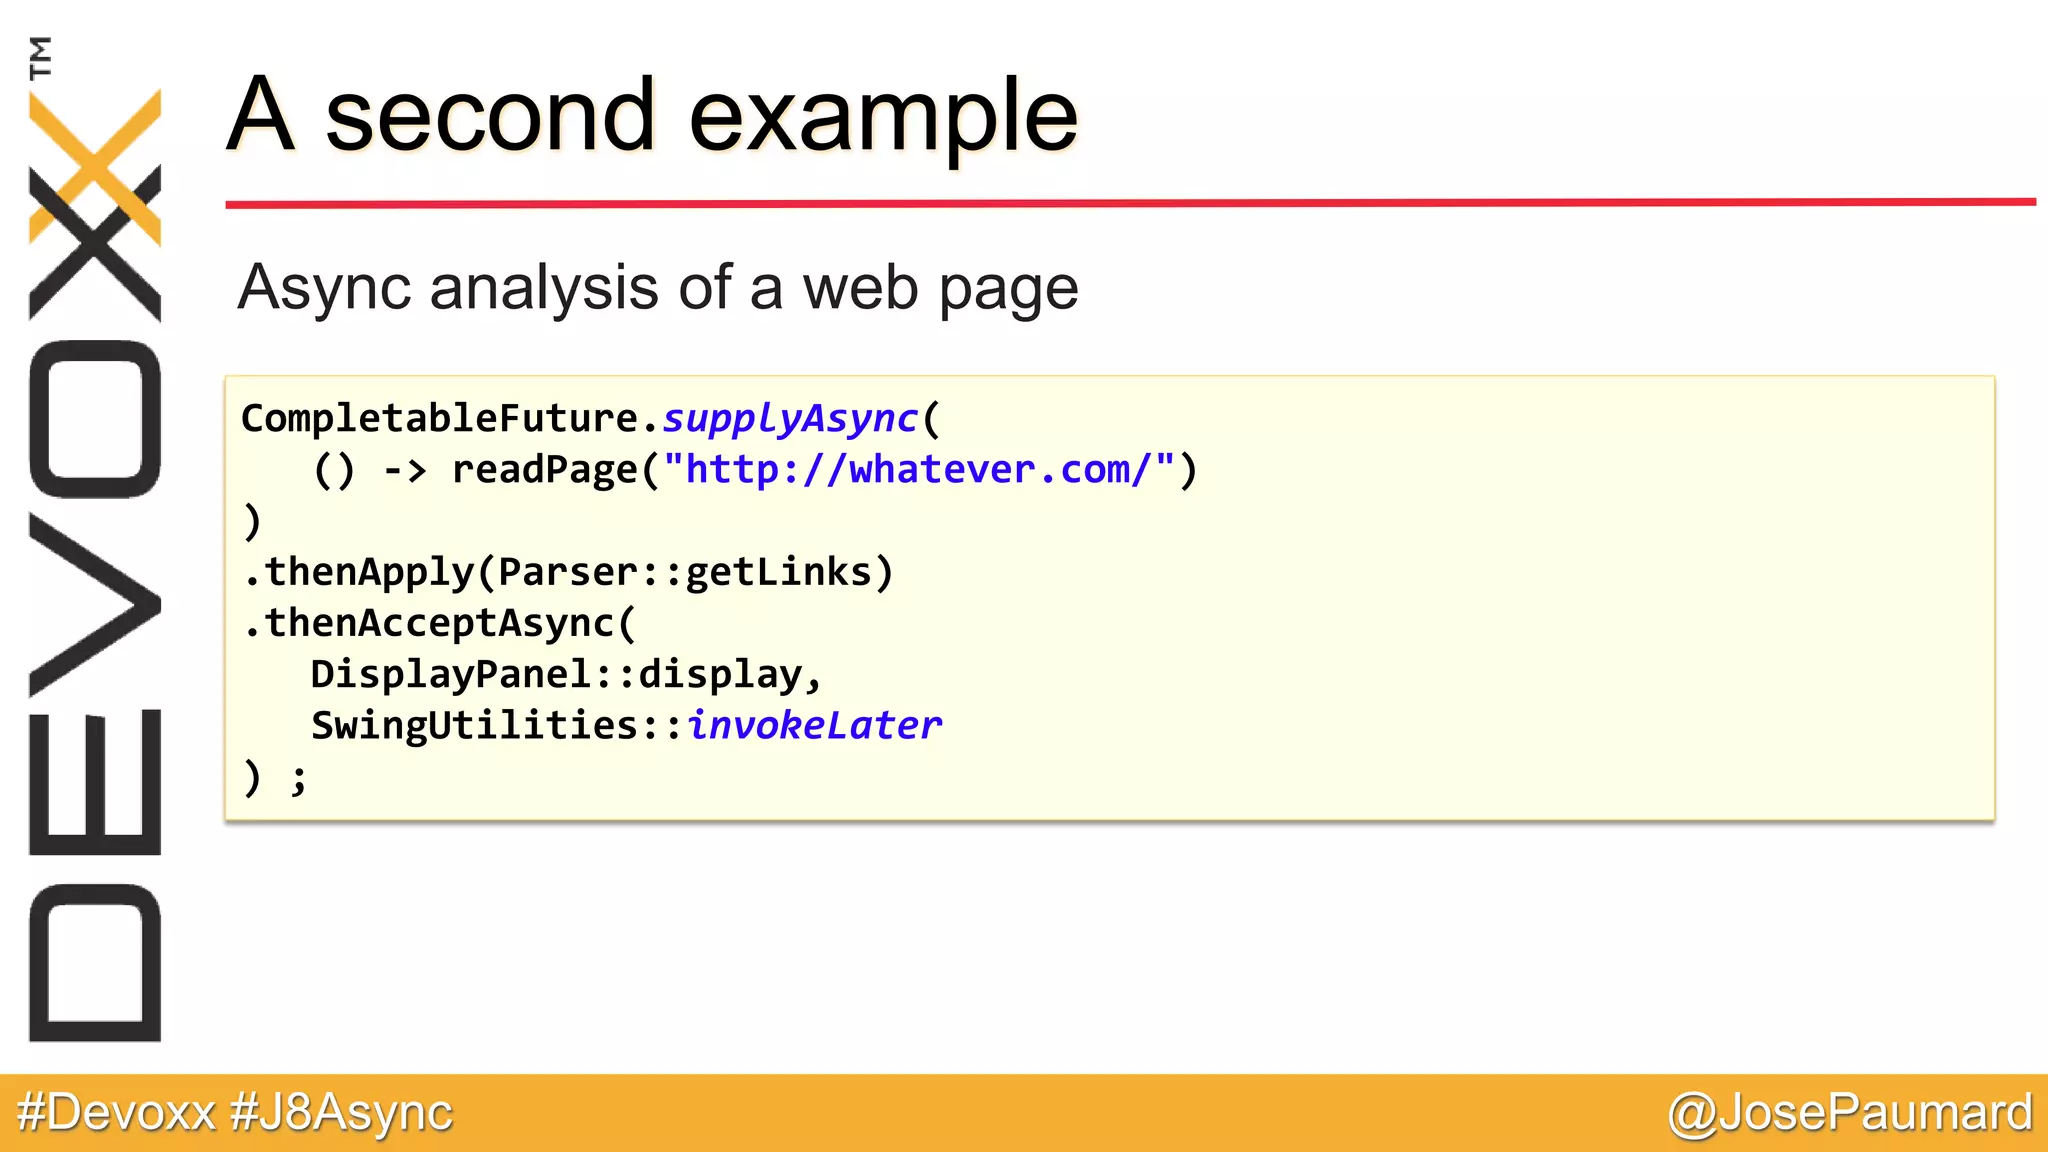Click the TM trademark symbol
The width and height of the screenshot is (2048, 1152).
(40, 57)
